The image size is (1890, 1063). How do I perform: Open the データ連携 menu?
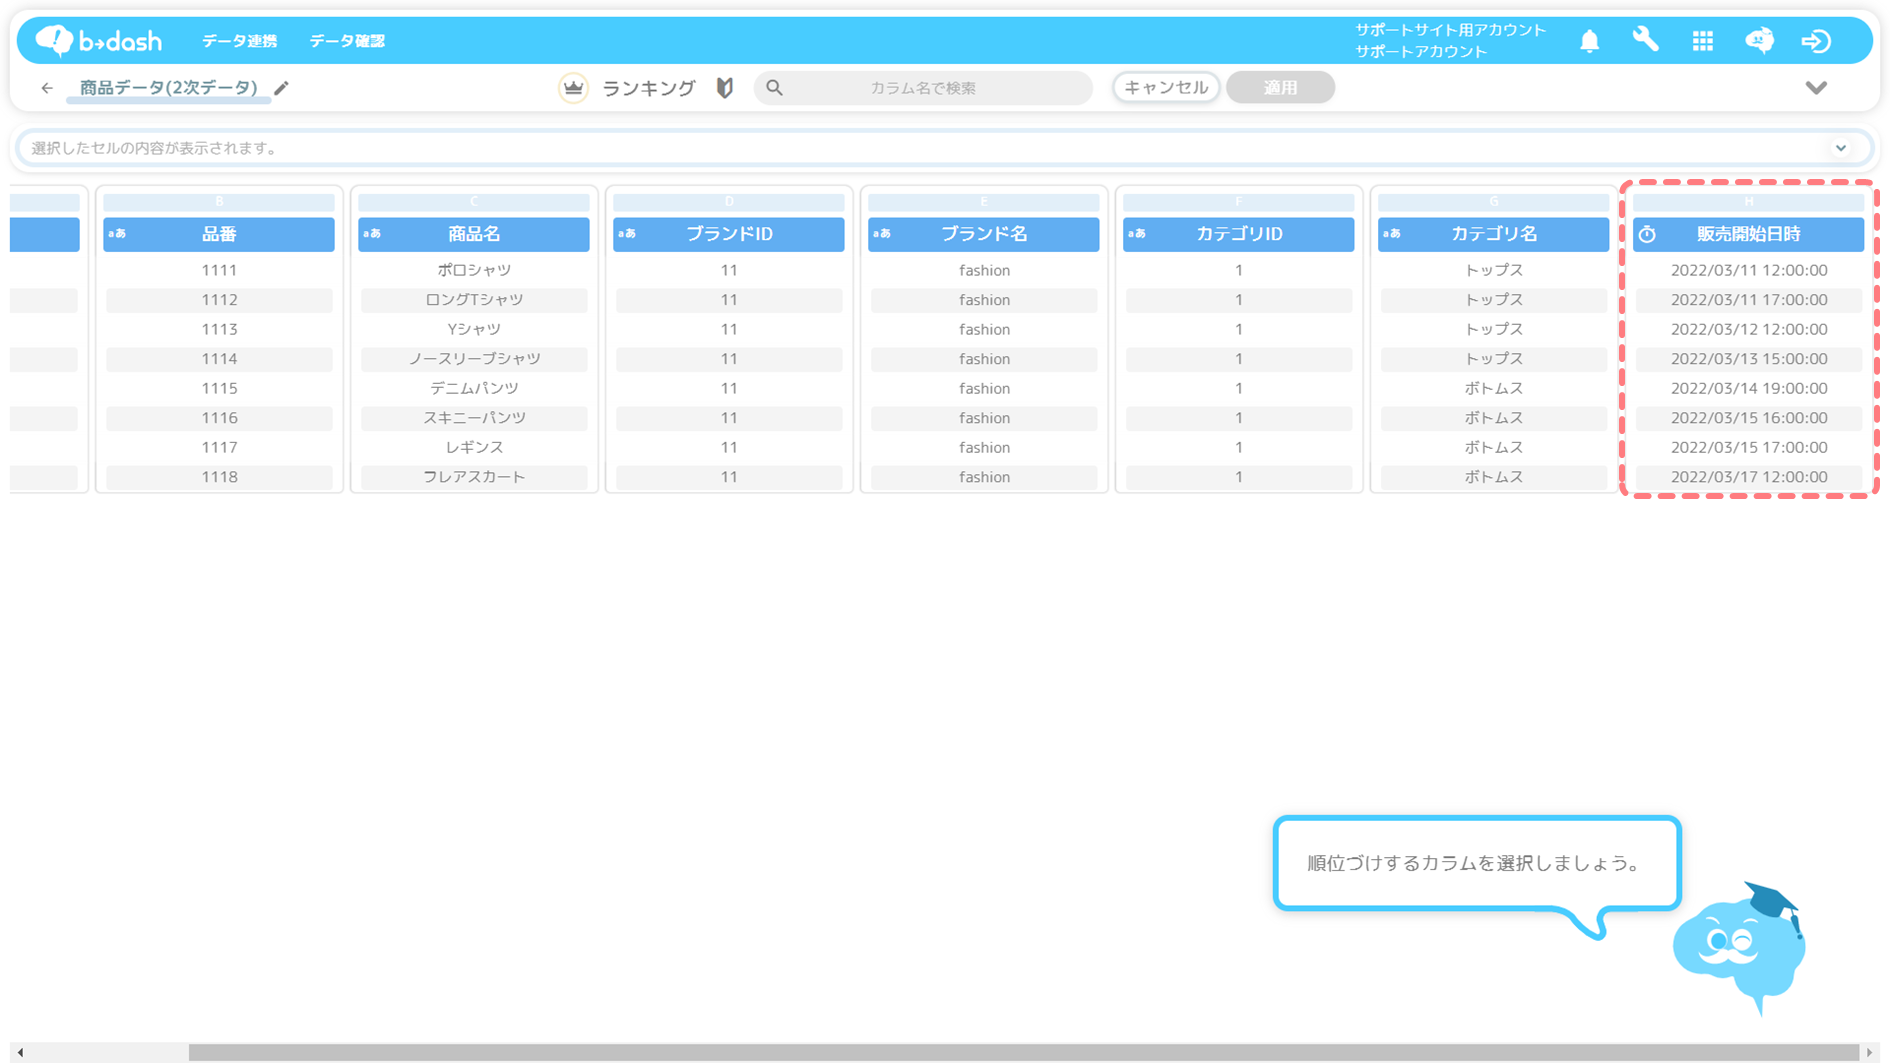click(x=240, y=41)
